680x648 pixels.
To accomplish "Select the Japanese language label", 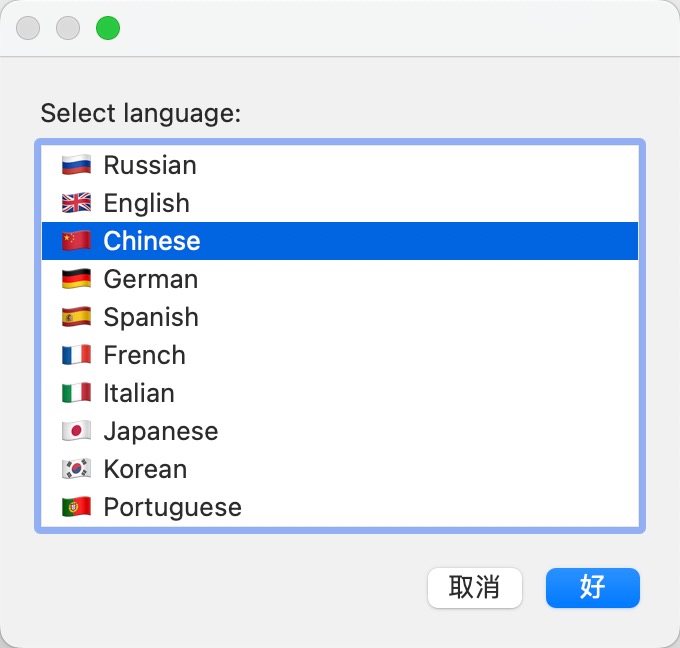I will [160, 431].
